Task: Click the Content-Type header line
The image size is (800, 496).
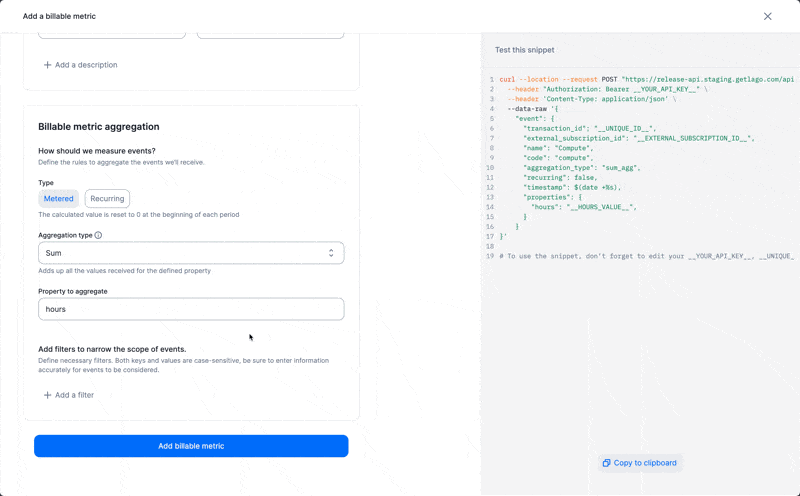Action: pos(592,99)
